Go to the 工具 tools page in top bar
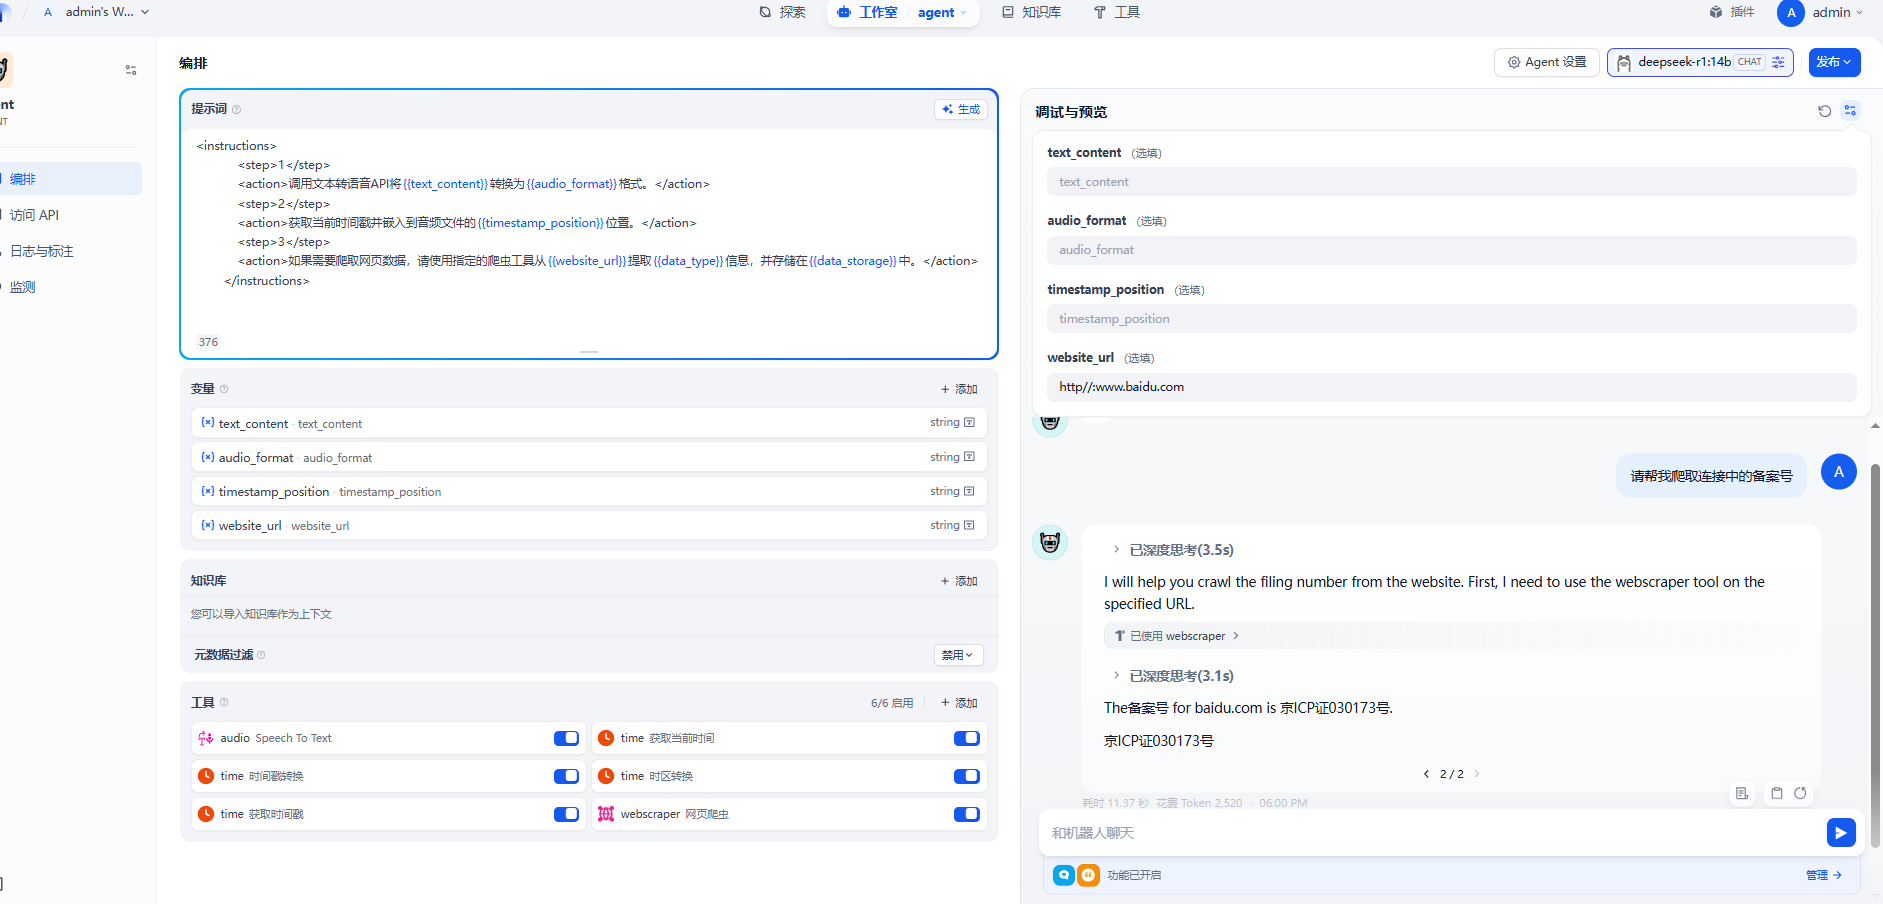 point(1116,12)
